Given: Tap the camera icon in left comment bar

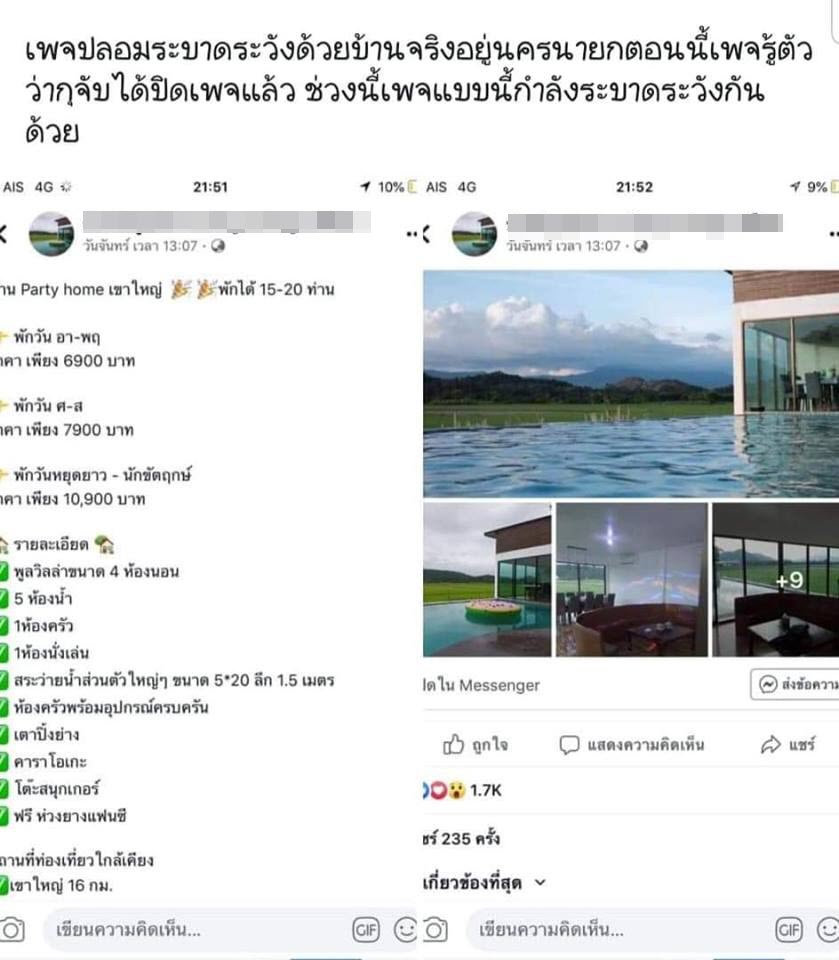Looking at the screenshot, I should coord(11,930).
